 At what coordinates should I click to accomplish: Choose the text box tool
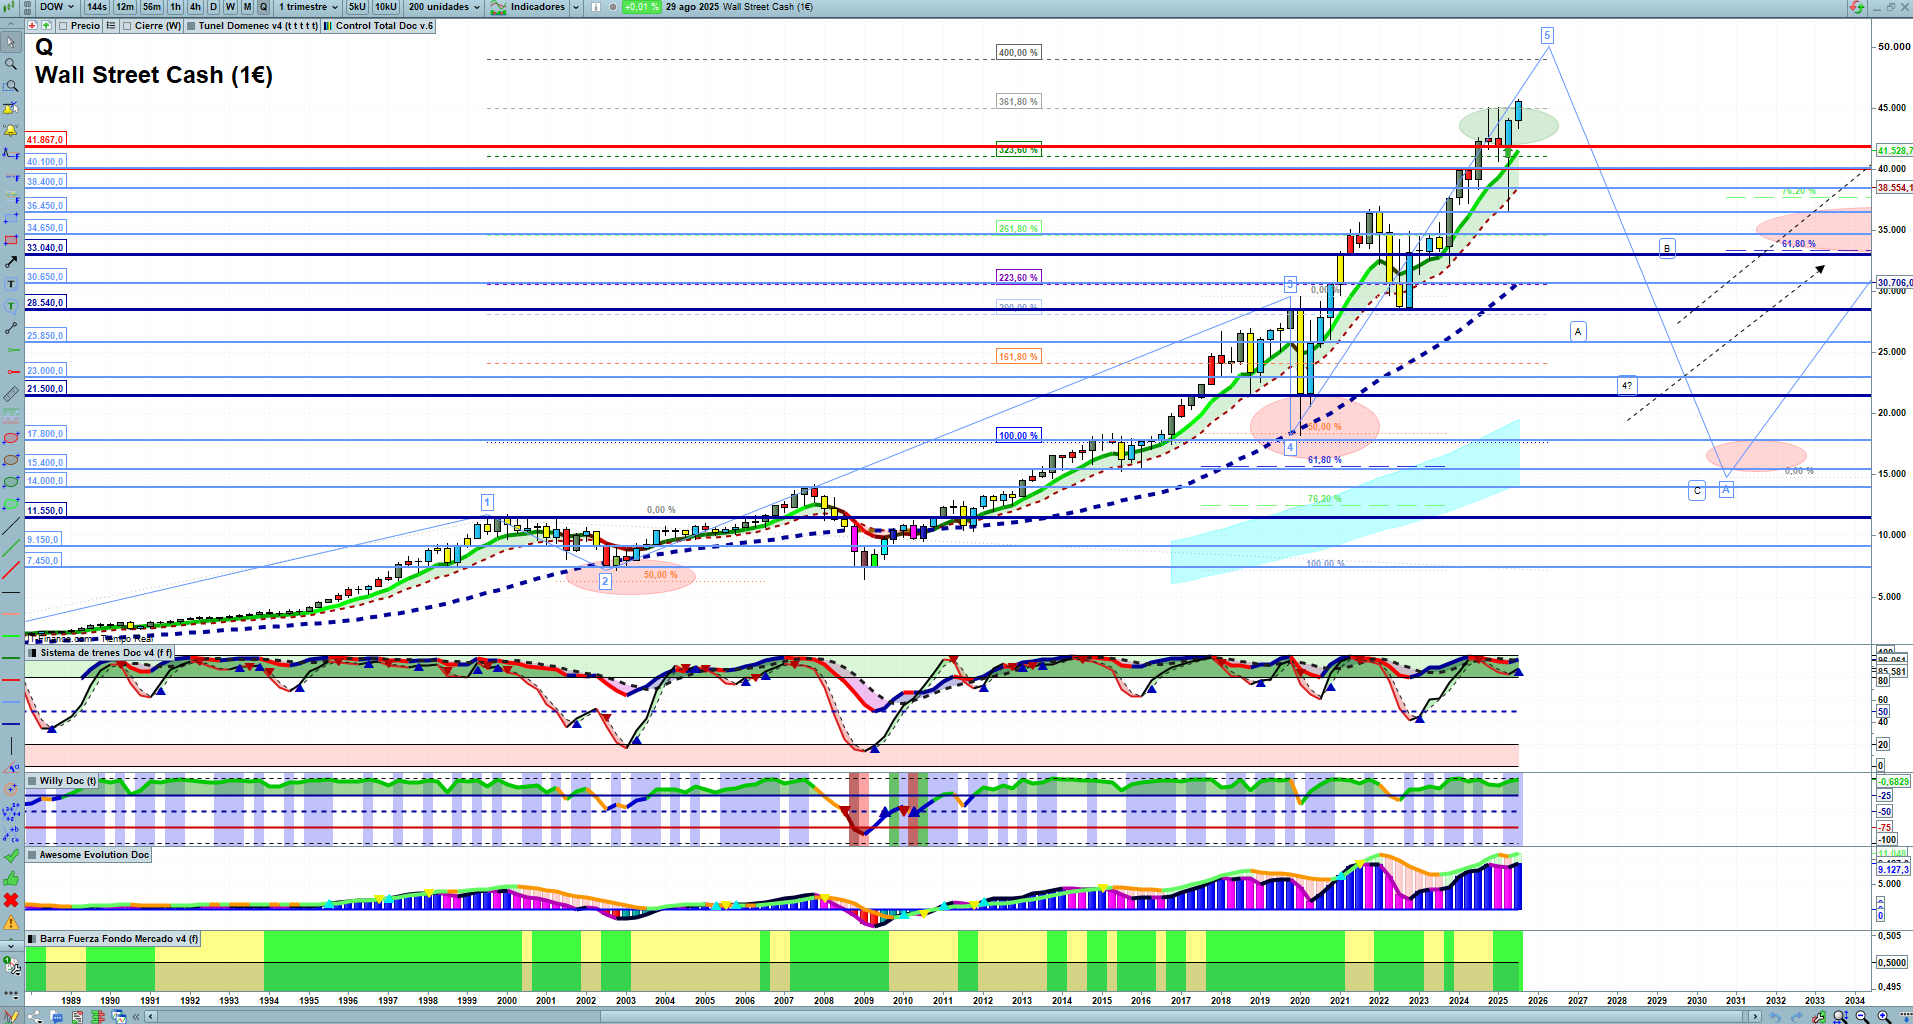(x=11, y=284)
